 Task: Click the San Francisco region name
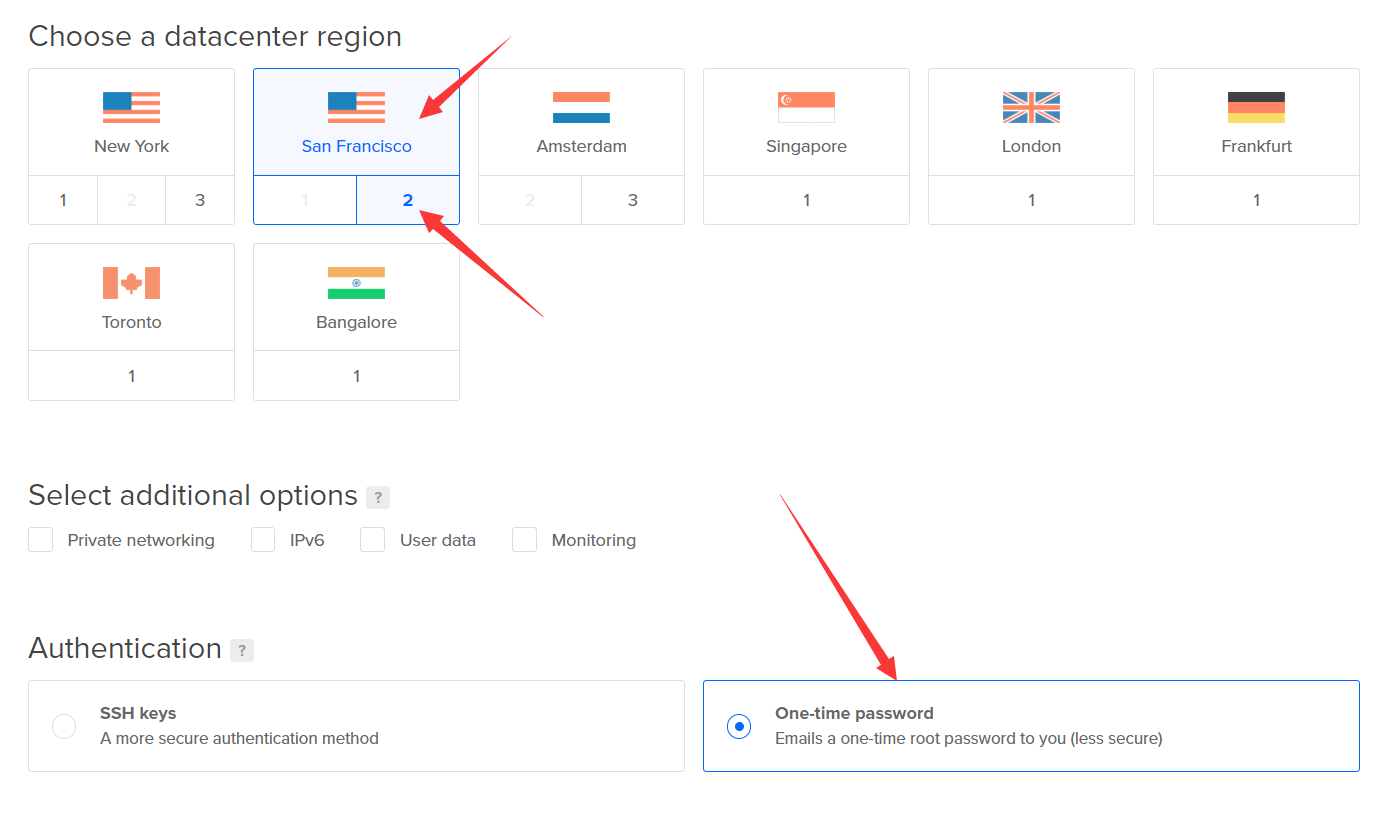(356, 146)
